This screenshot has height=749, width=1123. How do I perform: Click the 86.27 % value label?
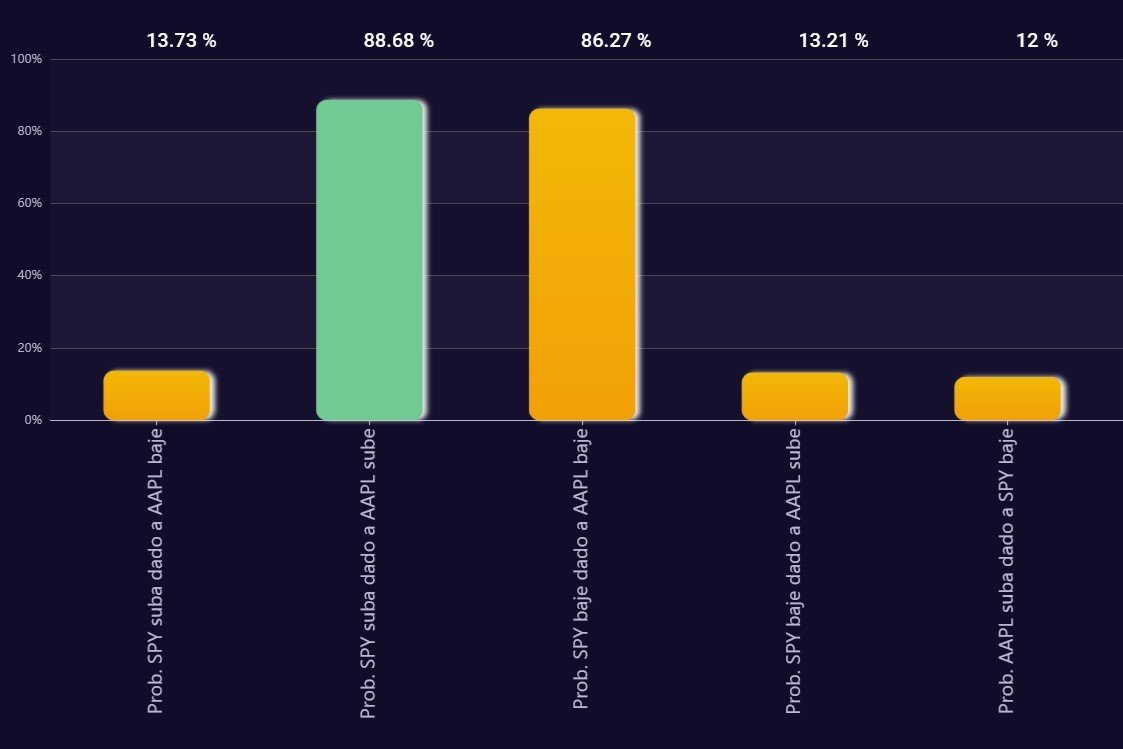615,41
